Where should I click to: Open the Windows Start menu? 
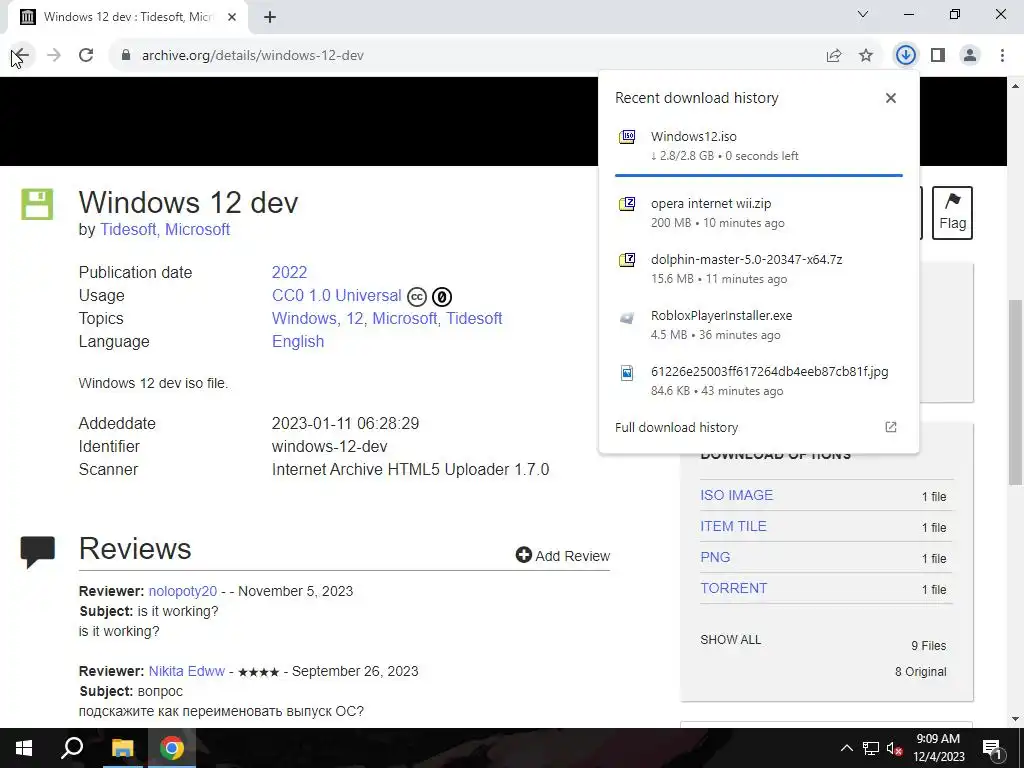(24, 748)
